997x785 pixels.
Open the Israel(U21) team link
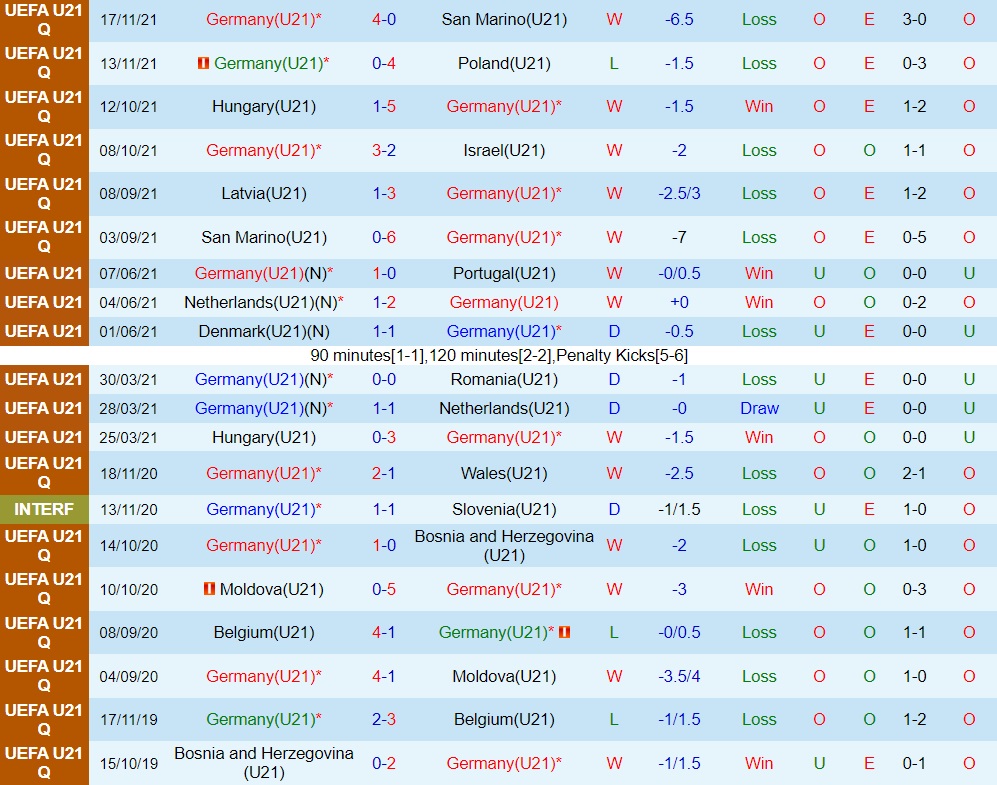[x=504, y=151]
